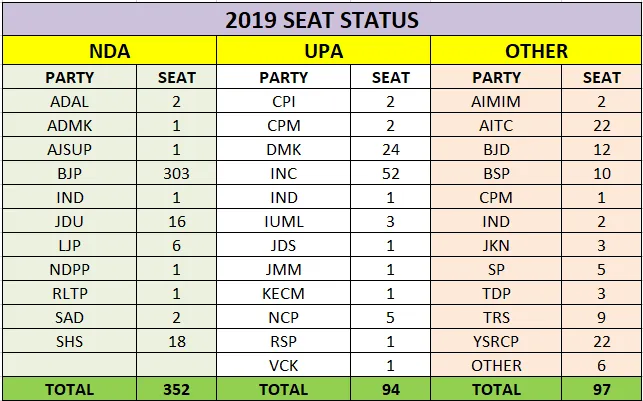The width and height of the screenshot is (643, 401).
Task: Select the UPA header cell
Action: [x=323, y=50]
